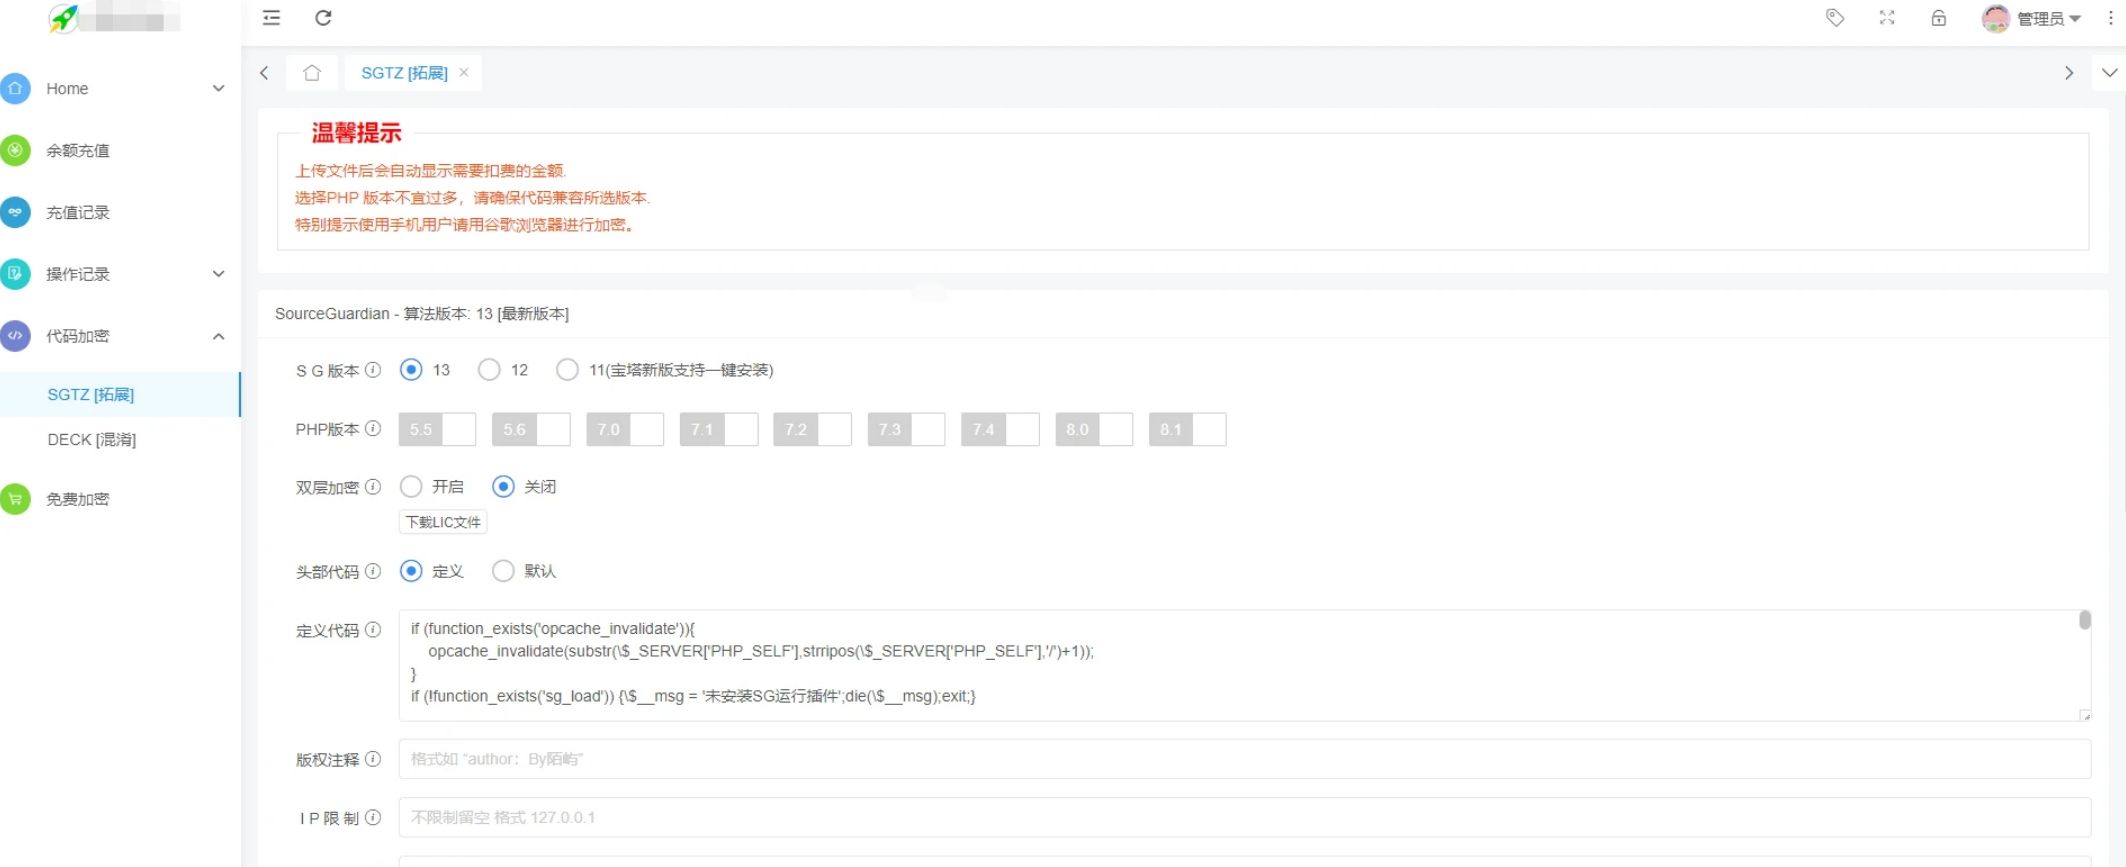Open the vertical three-dot more menu
Screen dimensions: 2126x867
click(2110, 18)
